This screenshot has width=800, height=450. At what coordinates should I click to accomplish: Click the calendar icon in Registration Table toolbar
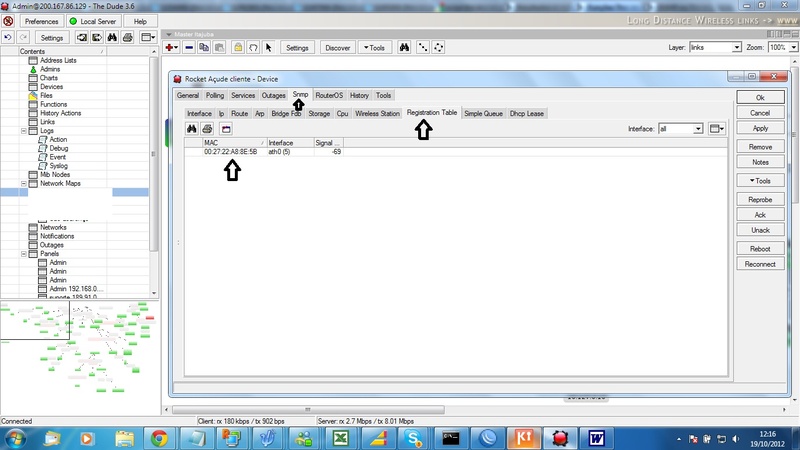226,129
